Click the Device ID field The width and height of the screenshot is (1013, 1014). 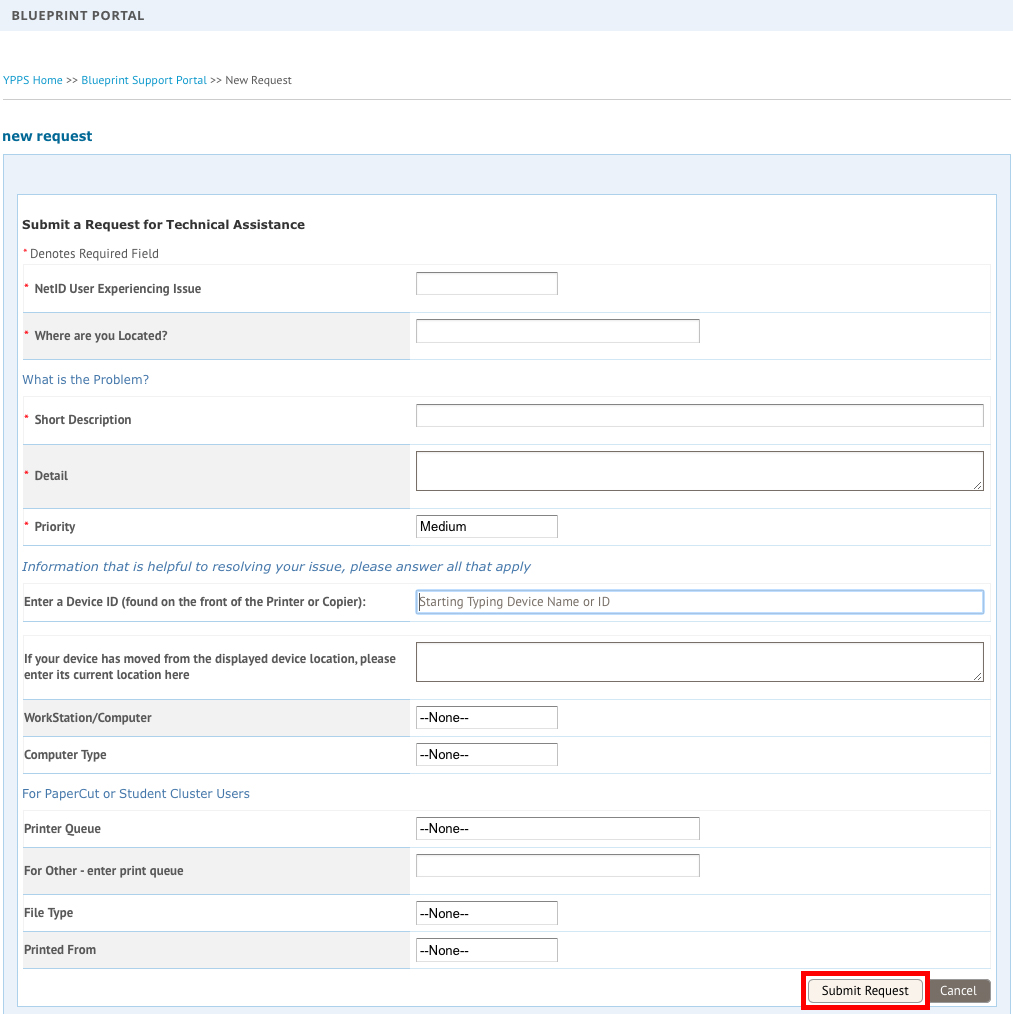[x=699, y=601]
